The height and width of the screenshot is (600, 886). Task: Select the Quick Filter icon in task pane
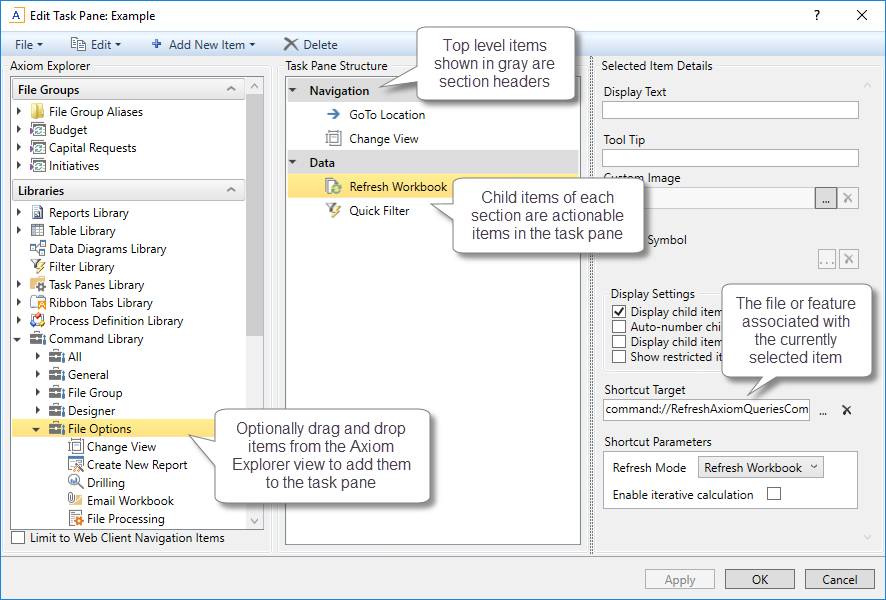pos(334,211)
